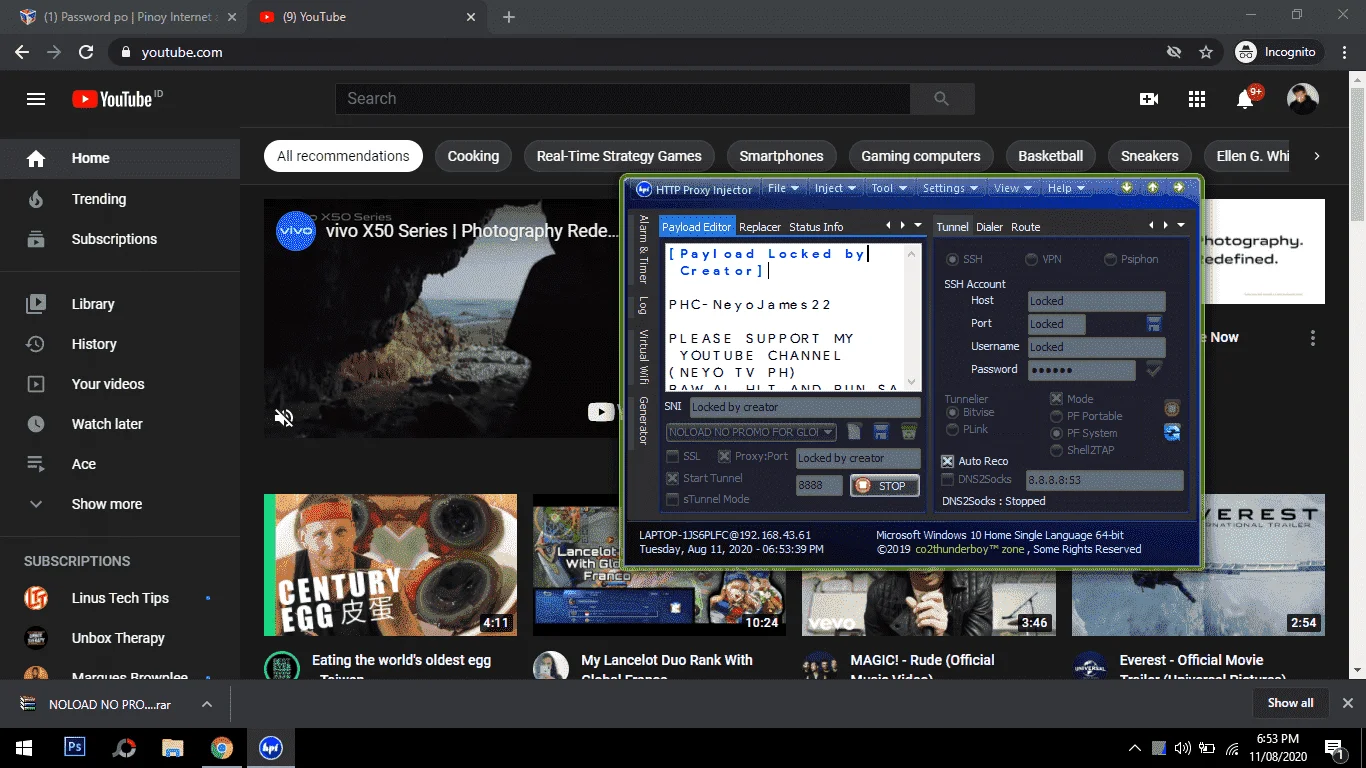Viewport: 1366px width, 768px height.
Task: Click the blue save disk icon under SNI
Action: tap(881, 432)
